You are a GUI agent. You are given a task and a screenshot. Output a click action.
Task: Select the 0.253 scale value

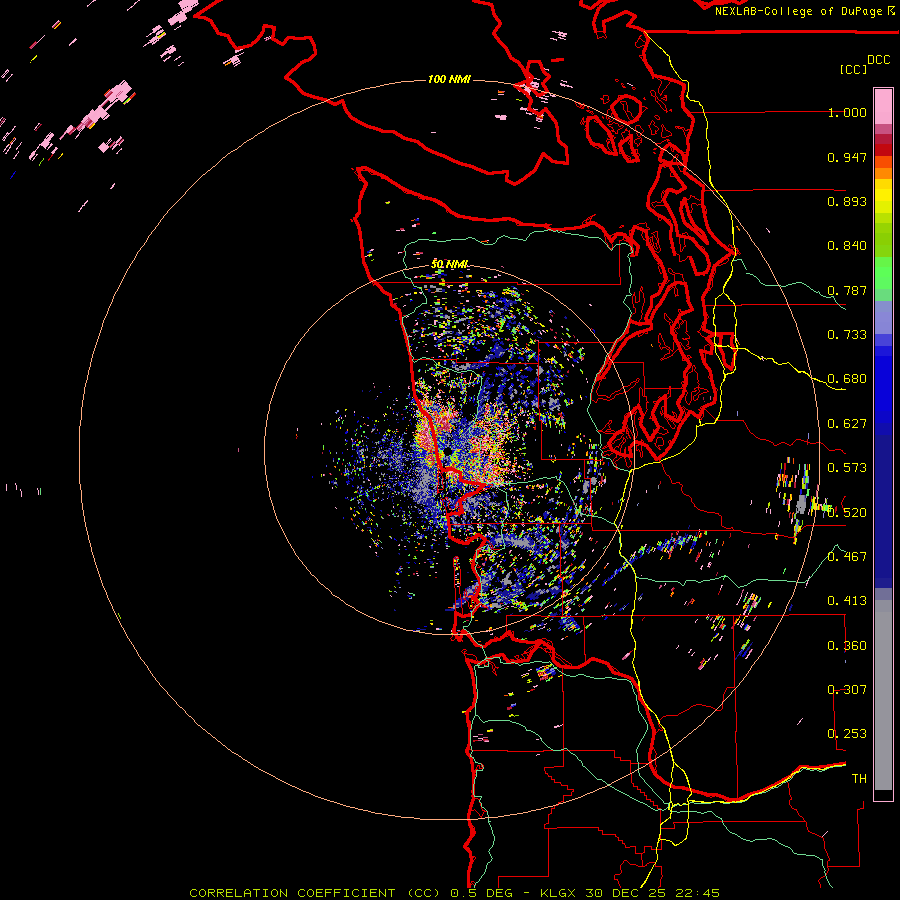(x=847, y=734)
